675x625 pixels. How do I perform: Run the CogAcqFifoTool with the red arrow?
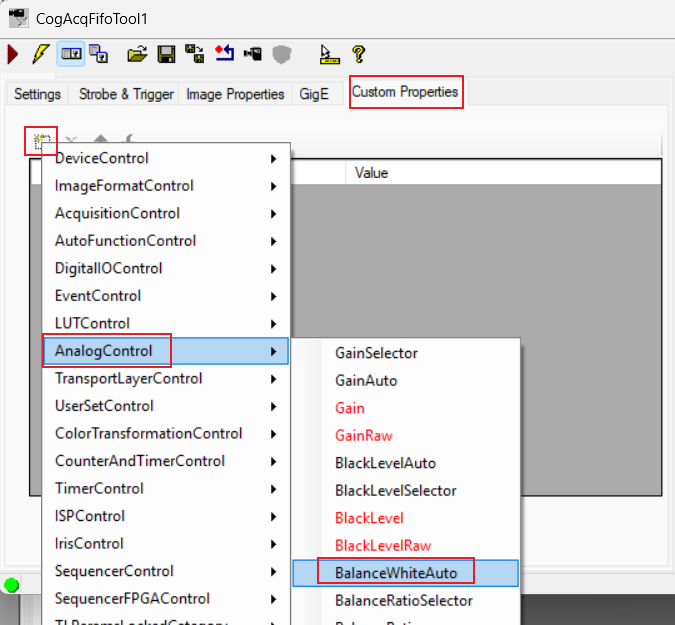pyautogui.click(x=13, y=55)
